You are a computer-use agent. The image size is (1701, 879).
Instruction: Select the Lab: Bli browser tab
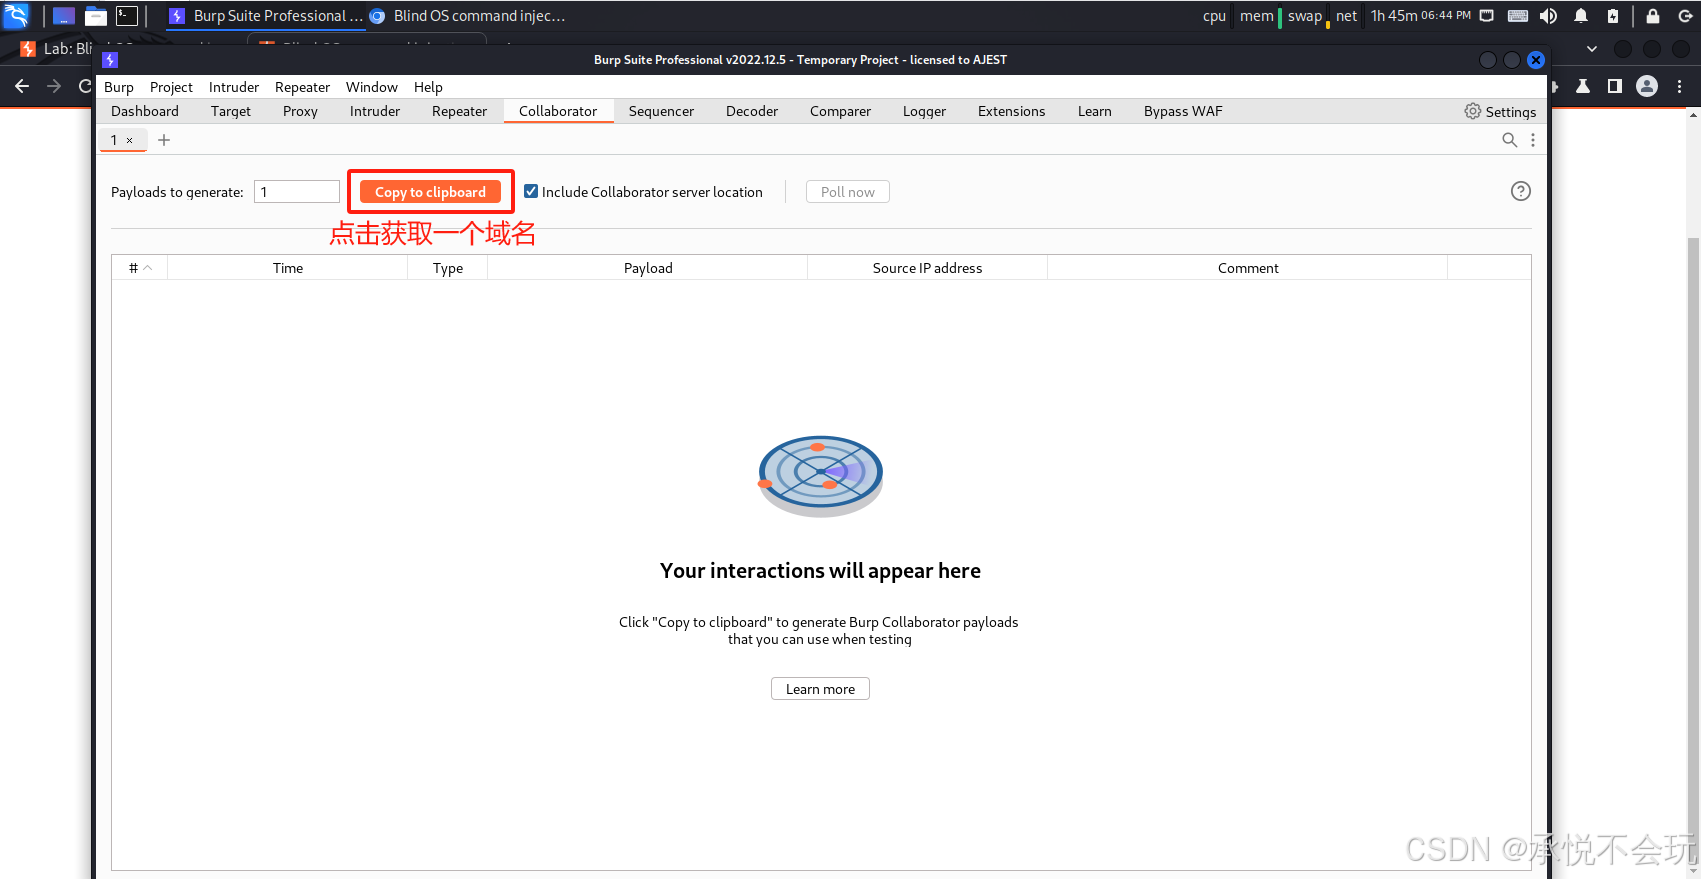55,49
